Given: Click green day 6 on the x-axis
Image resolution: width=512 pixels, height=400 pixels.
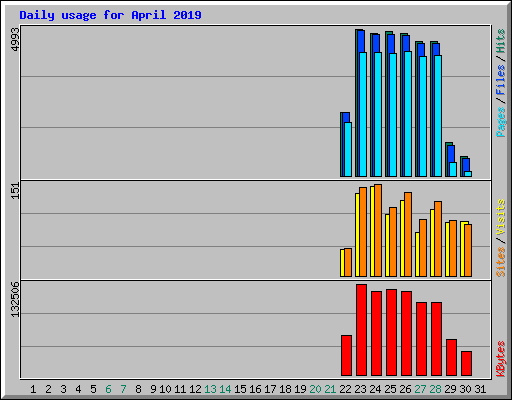Looking at the screenshot, I should point(108,389).
